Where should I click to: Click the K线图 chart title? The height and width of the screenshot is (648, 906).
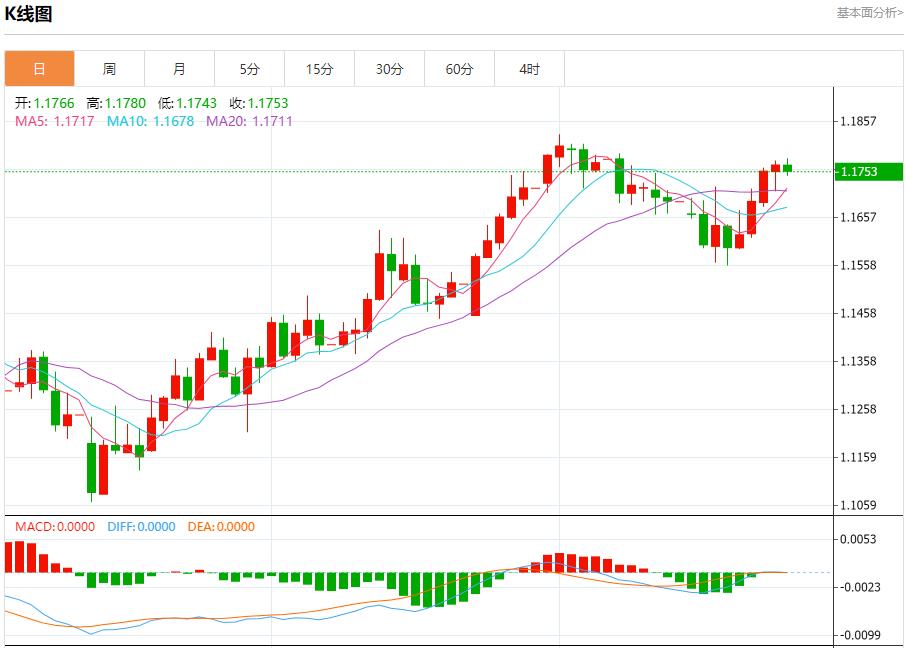(31, 14)
